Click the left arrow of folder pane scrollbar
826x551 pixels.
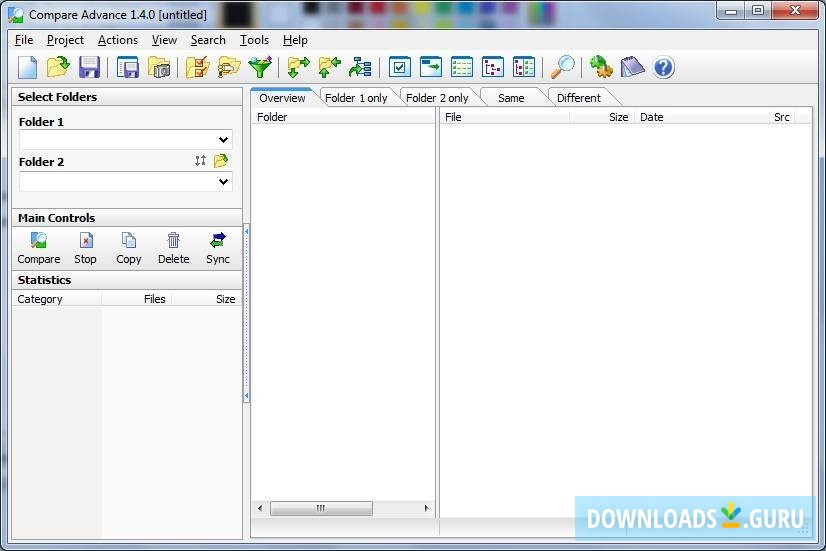(260, 508)
